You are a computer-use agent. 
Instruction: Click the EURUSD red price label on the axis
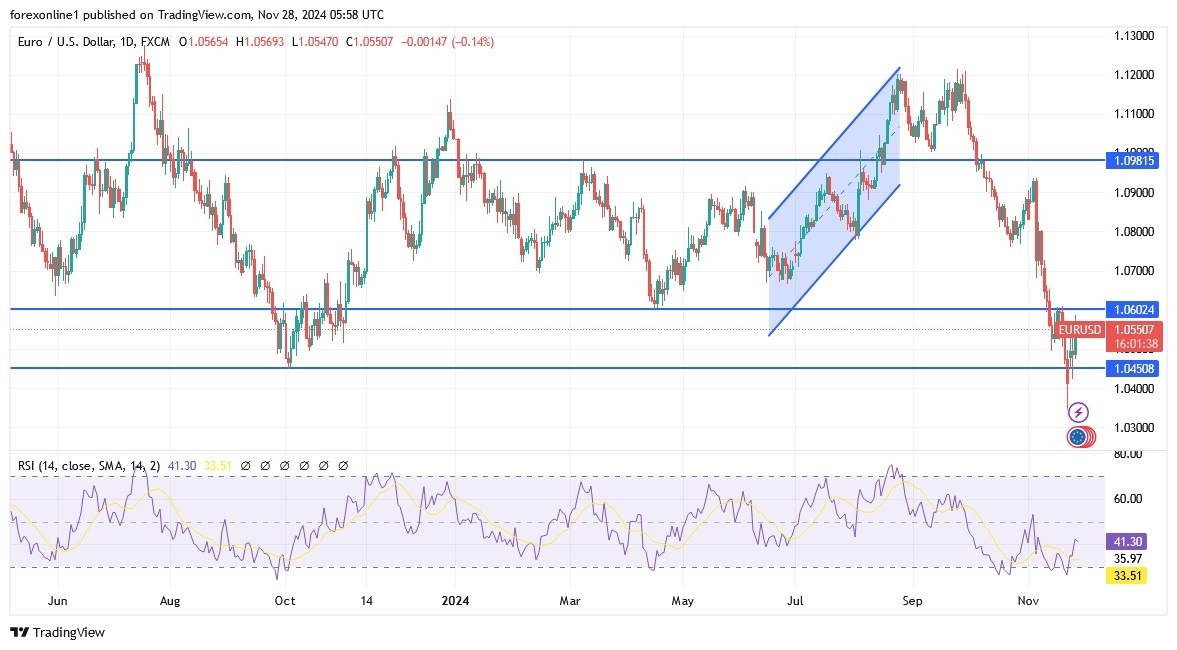[1080, 329]
